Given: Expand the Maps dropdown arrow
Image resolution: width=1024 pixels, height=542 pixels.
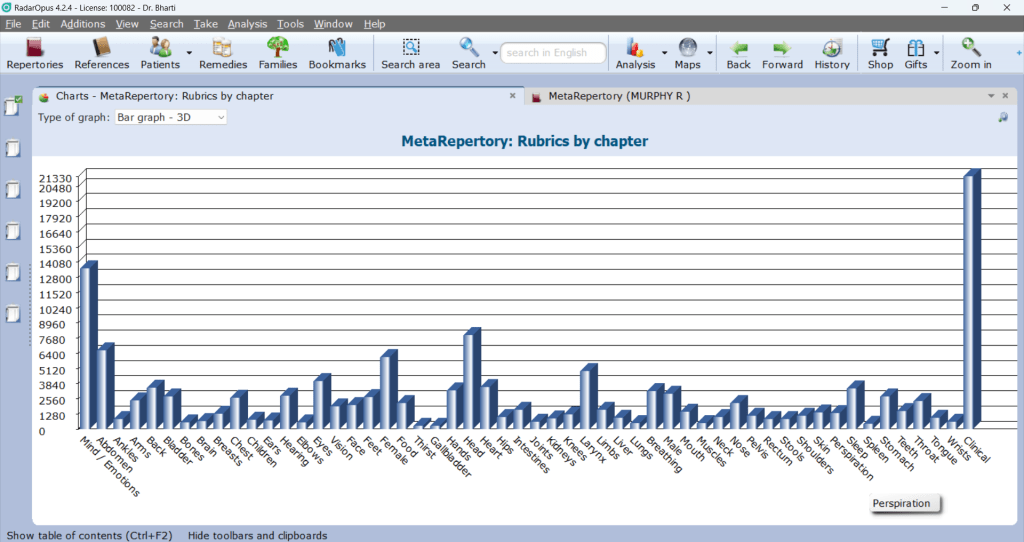Looking at the screenshot, I should pyautogui.click(x=710, y=53).
